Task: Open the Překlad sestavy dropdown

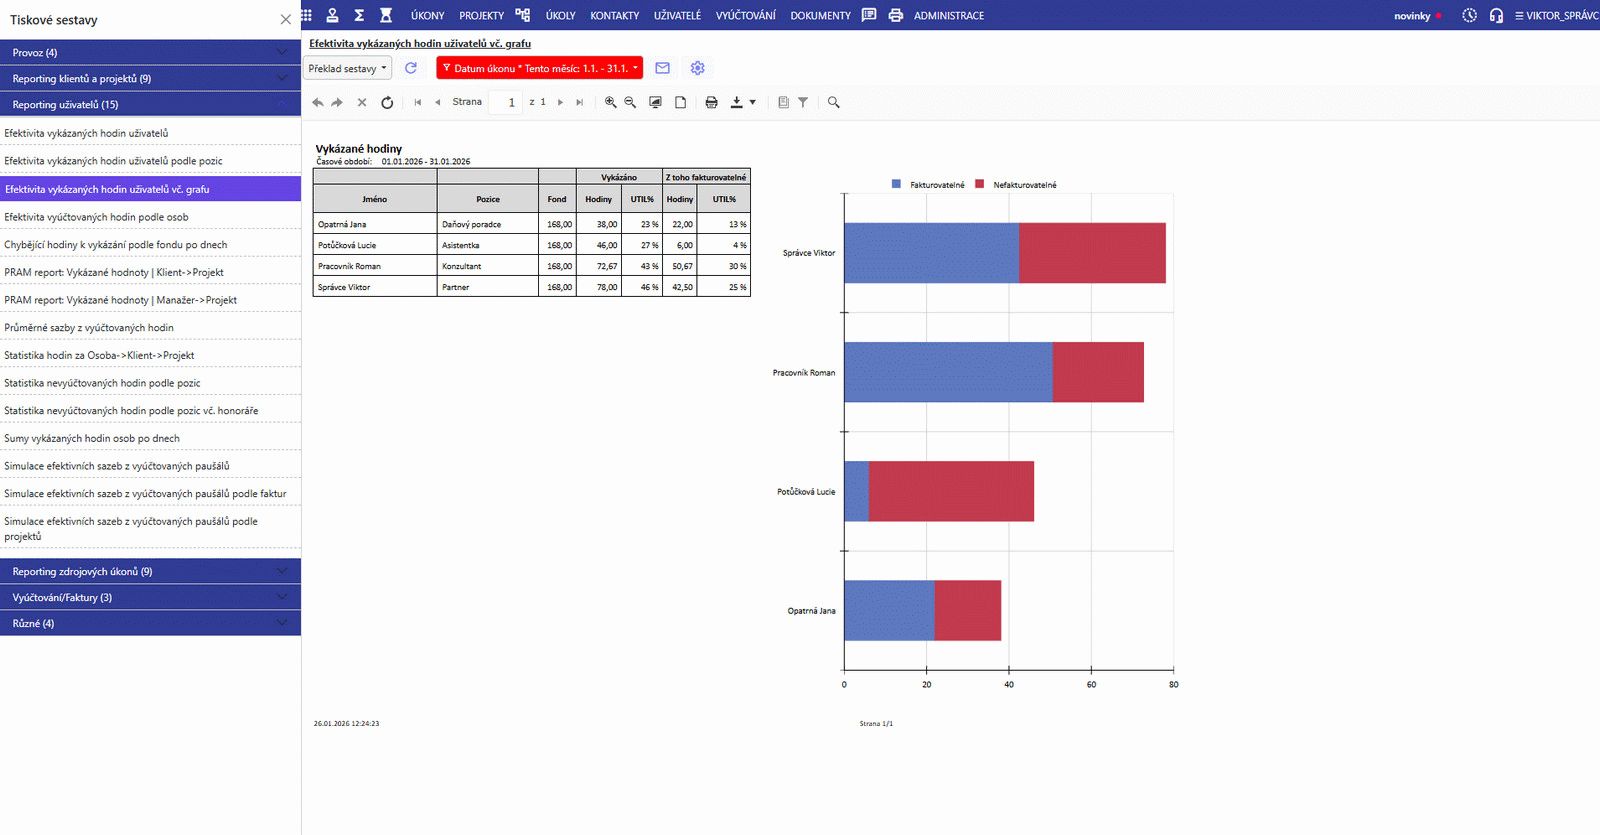Action: [x=347, y=68]
